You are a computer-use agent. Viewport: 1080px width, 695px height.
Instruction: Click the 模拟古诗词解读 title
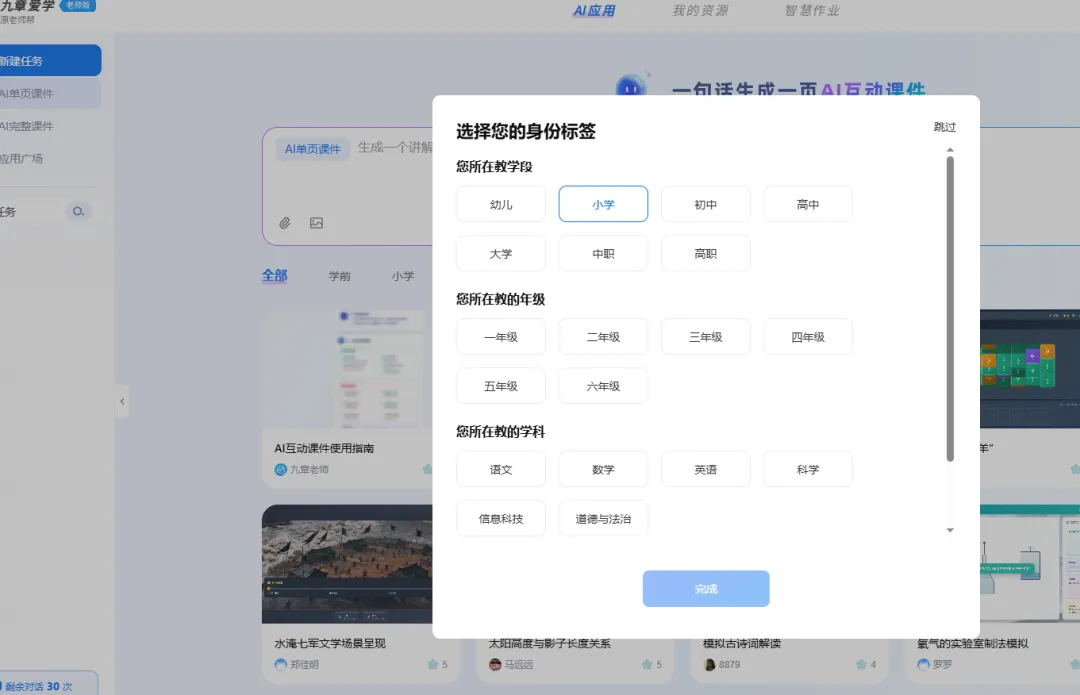(x=742, y=643)
